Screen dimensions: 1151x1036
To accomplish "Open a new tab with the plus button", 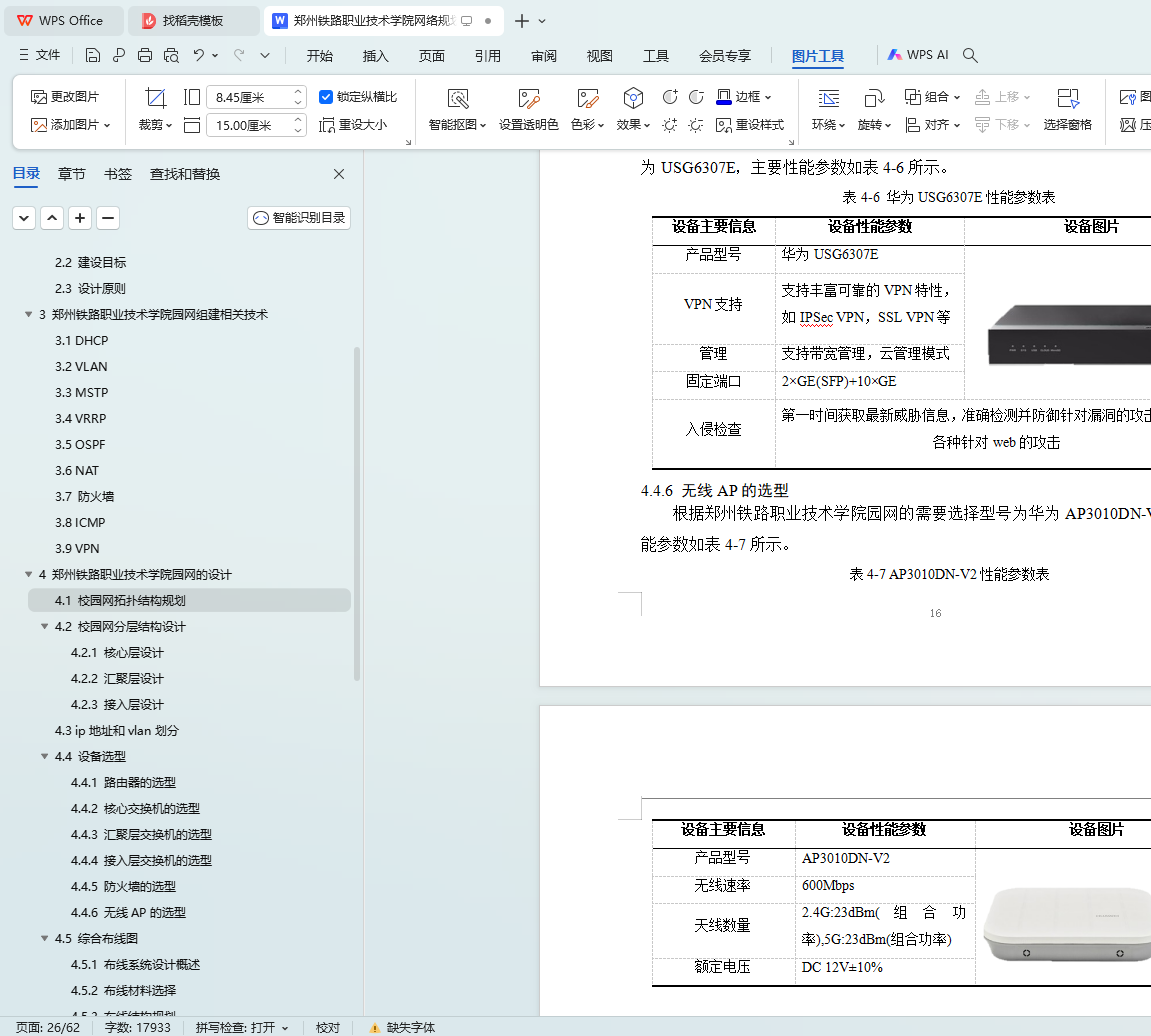I will click(x=522, y=21).
